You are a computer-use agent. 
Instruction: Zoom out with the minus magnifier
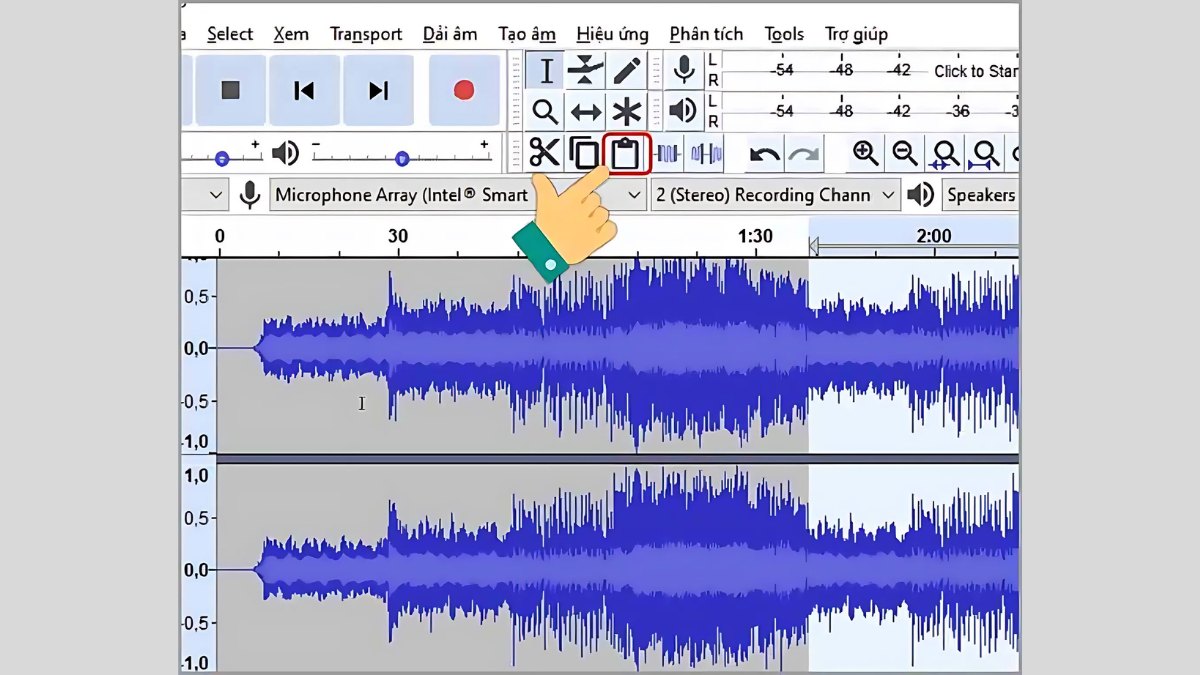(x=905, y=154)
